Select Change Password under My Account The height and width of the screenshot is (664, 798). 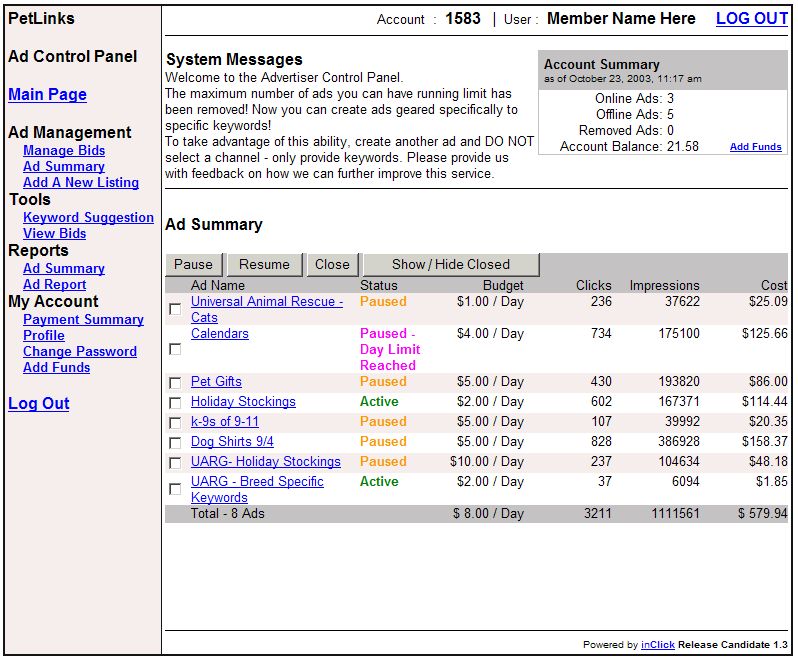pyautogui.click(x=80, y=351)
